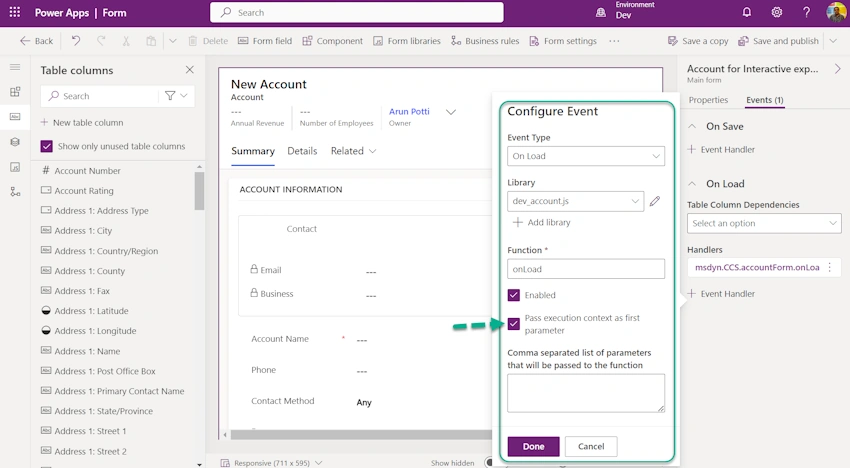Screen dimensions: 850x468
Task: Switch to Summary tab on form
Action: [x=253, y=151]
